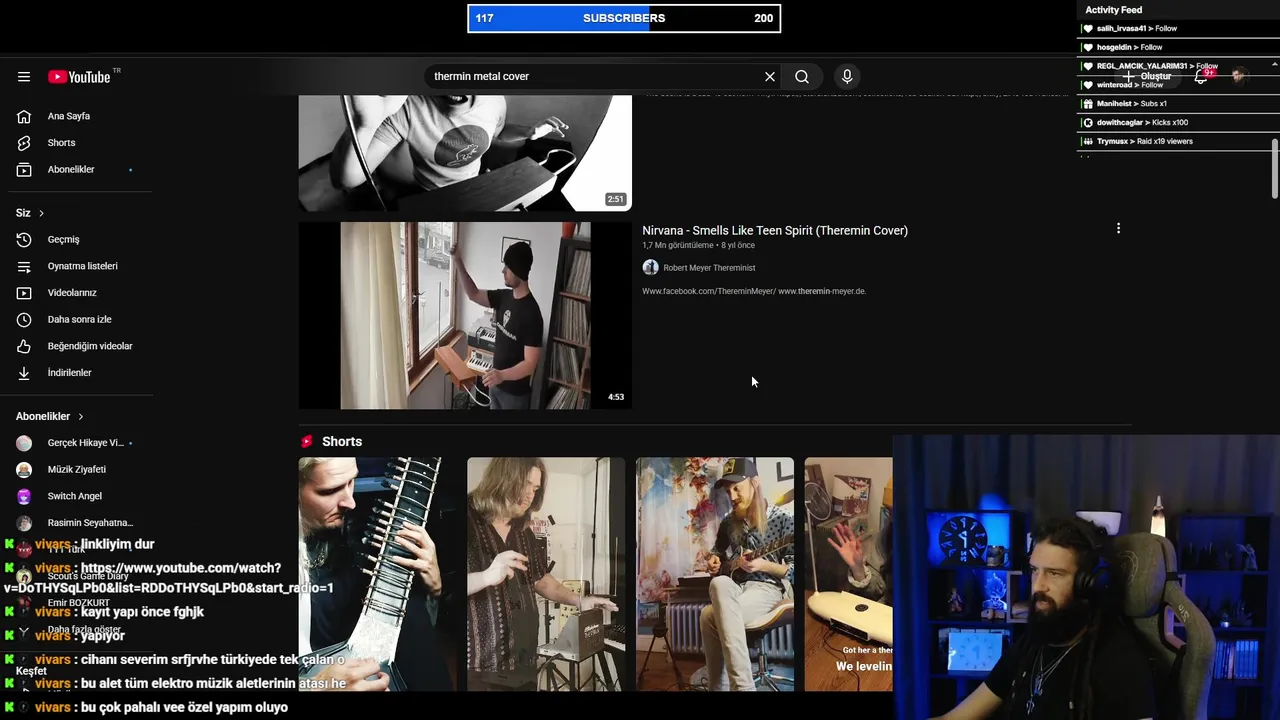1280x720 pixels.
Task: Click the İndirilenler download arrow icon
Action: tap(24, 373)
